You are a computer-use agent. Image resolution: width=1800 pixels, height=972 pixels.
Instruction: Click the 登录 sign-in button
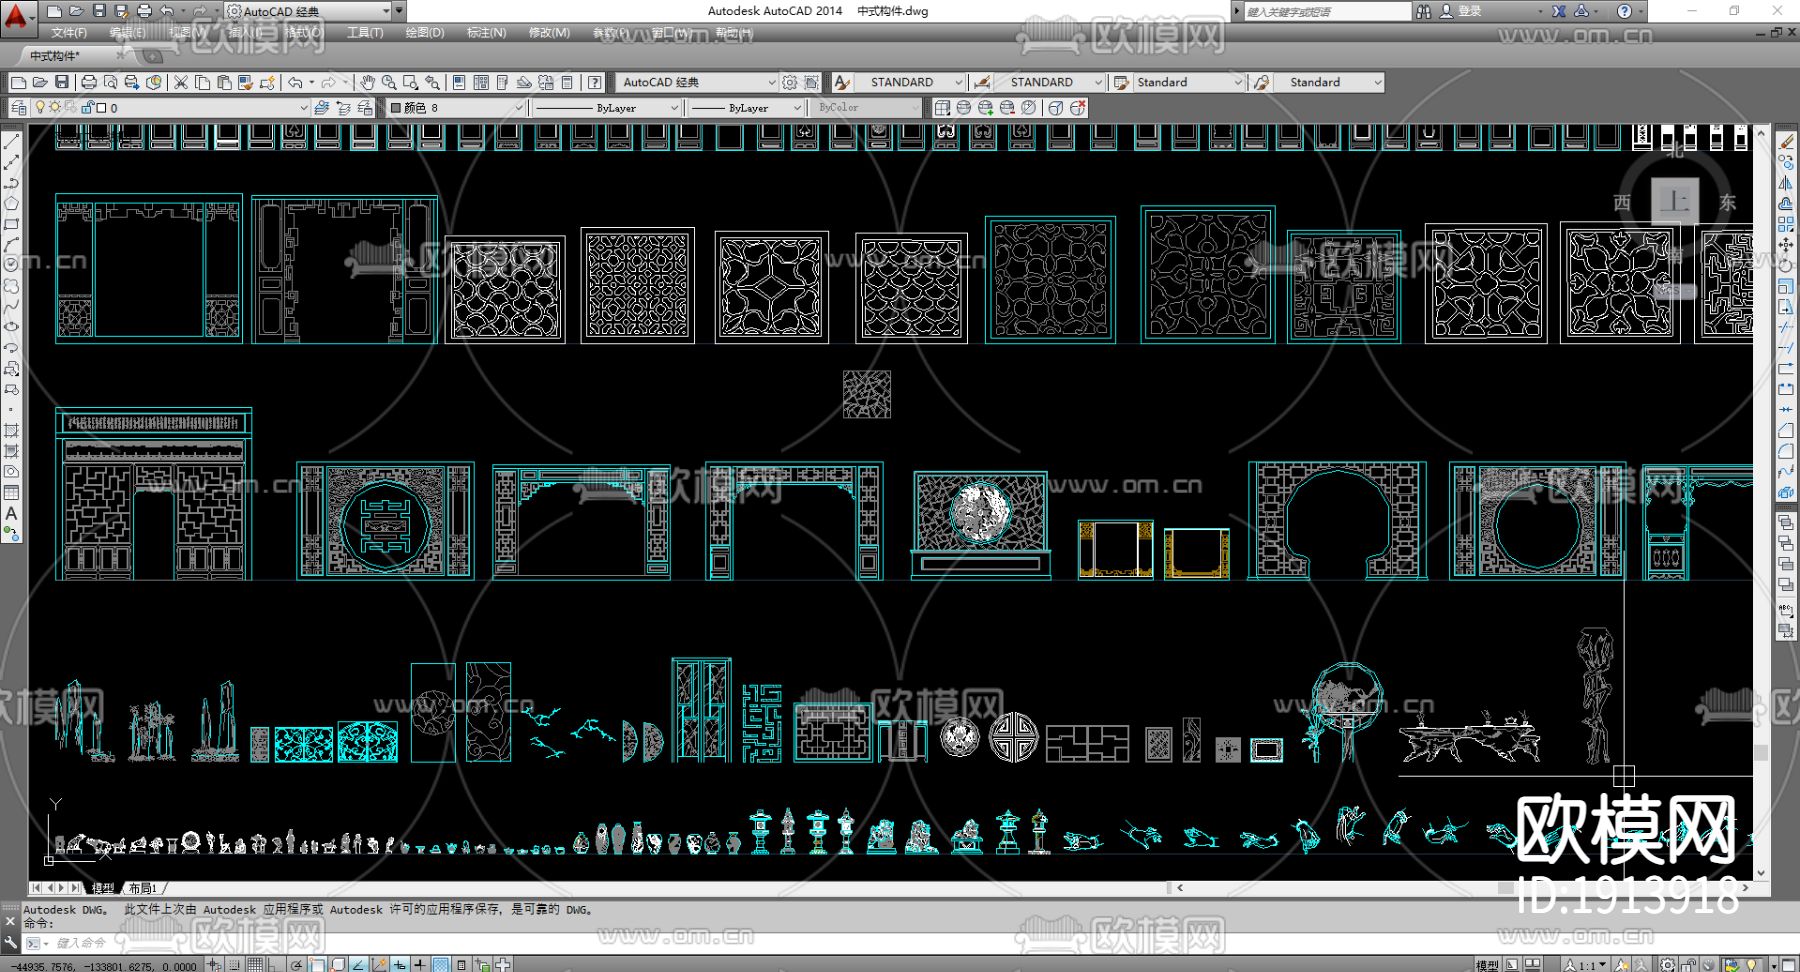[1469, 11]
